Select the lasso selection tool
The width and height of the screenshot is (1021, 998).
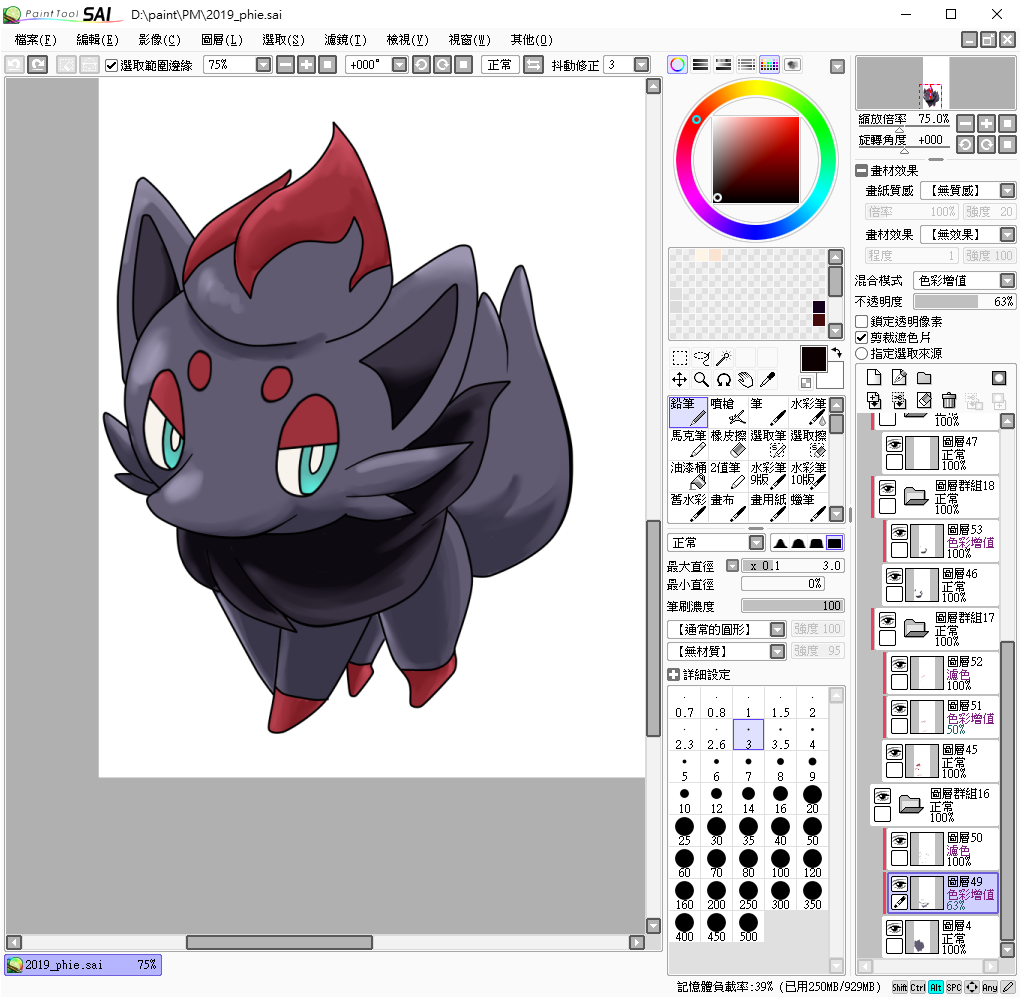pos(702,357)
